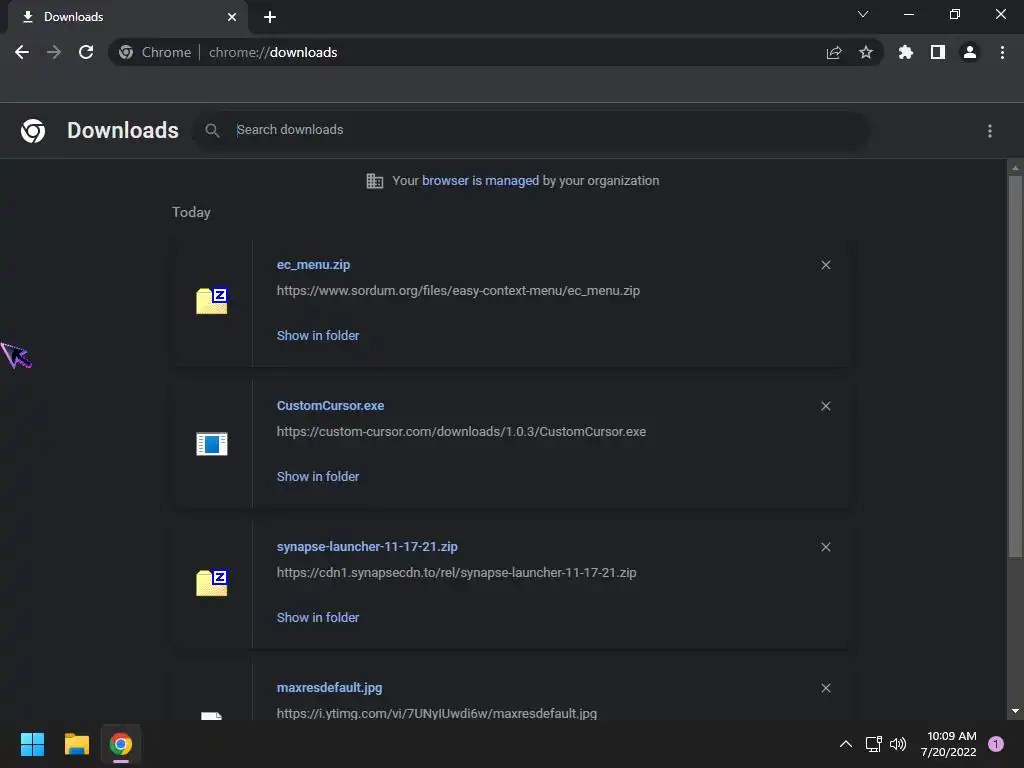
Task: Click the synapse-launcher zip file icon
Action: 212,583
